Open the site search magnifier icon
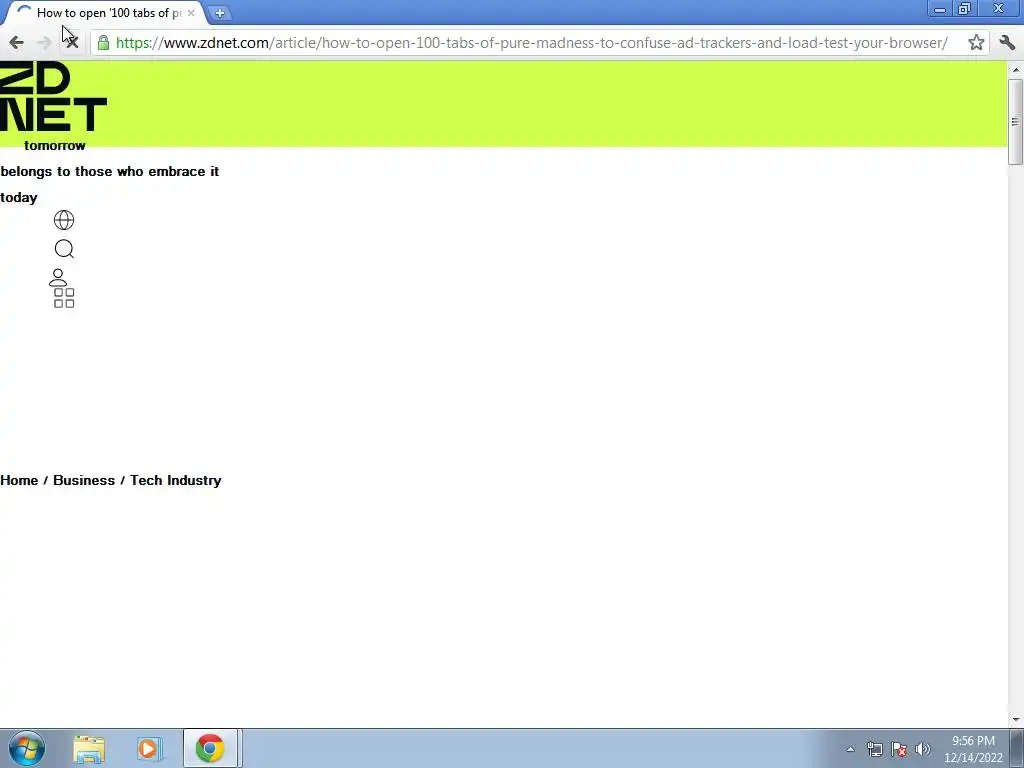Image resolution: width=1024 pixels, height=768 pixels. coord(64,249)
